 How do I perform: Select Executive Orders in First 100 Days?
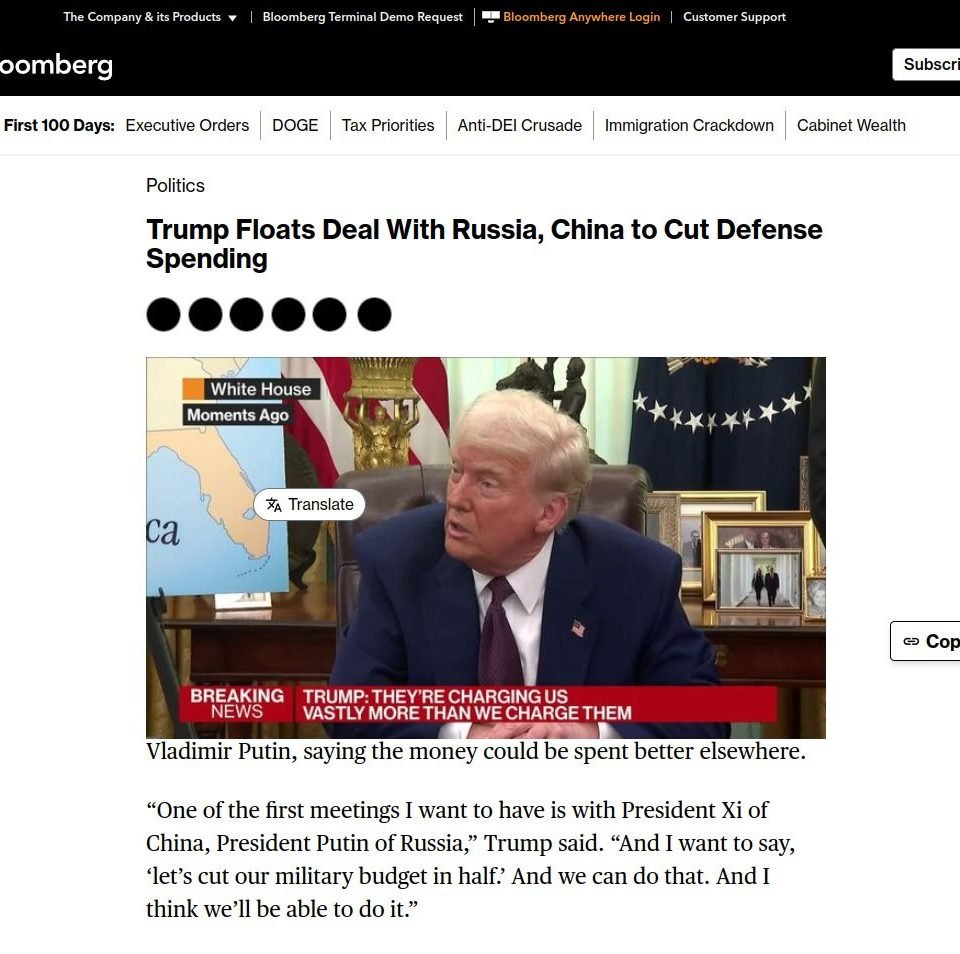coord(187,126)
